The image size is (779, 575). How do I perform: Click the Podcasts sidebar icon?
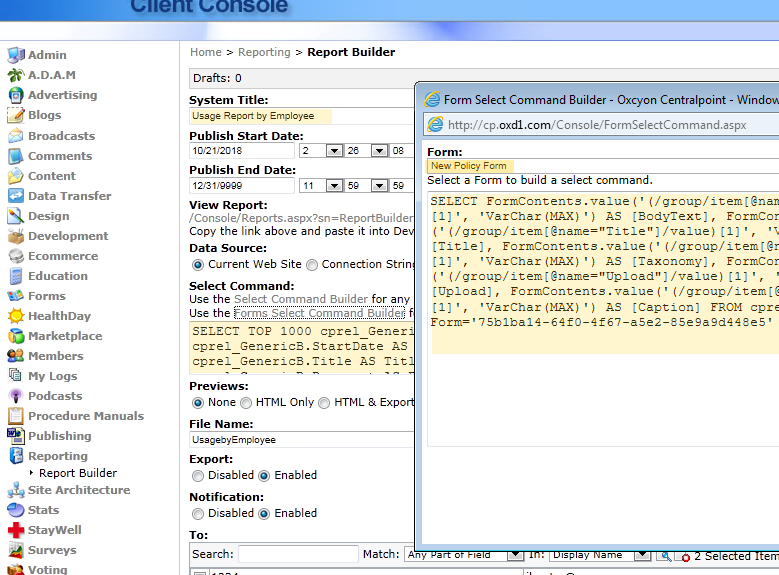tap(15, 396)
